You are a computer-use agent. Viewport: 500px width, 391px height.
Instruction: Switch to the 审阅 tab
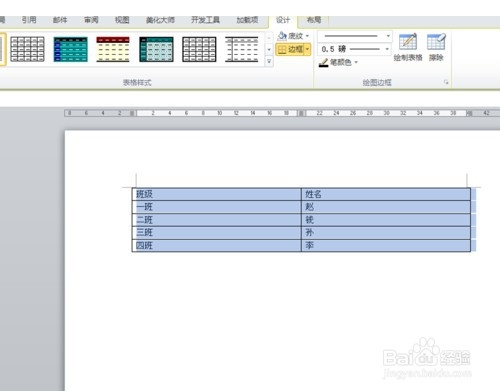pos(91,20)
